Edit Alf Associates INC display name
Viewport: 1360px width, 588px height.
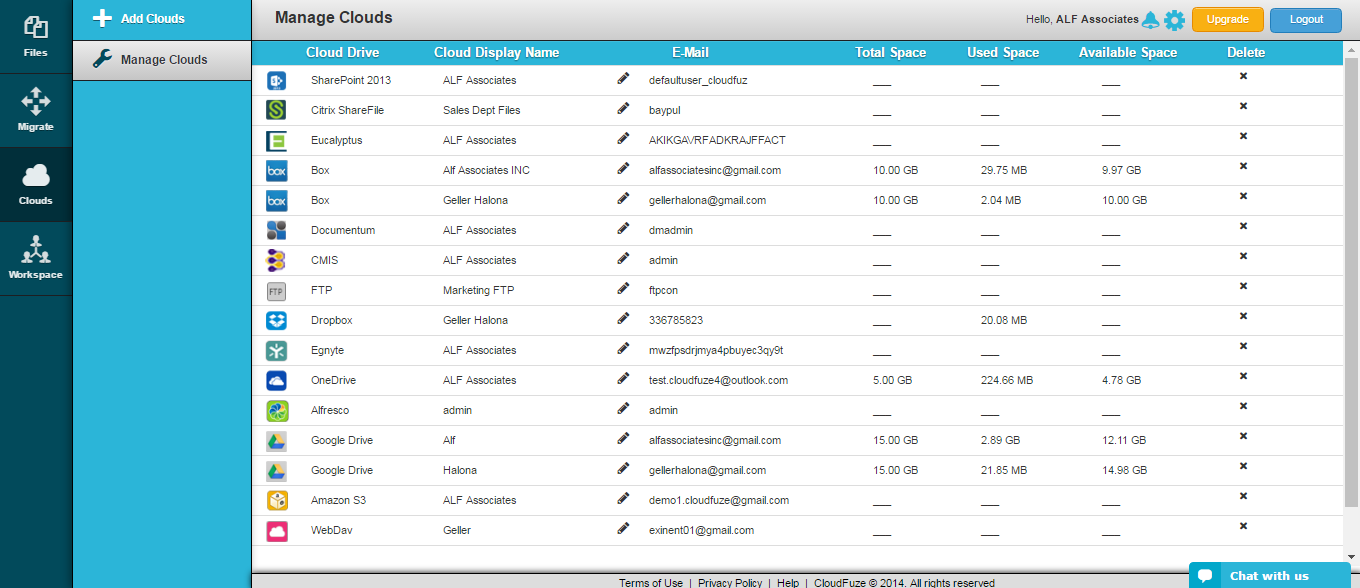[624, 168]
